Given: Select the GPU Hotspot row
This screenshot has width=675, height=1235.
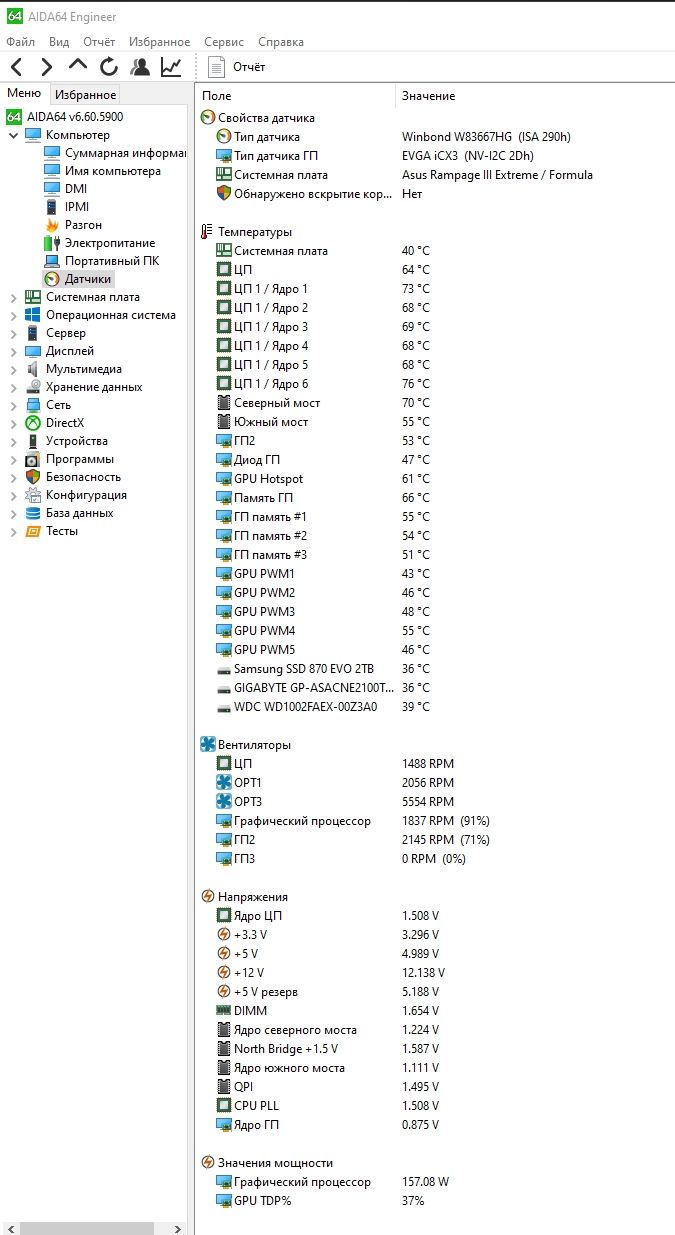Looking at the screenshot, I should coord(435,479).
